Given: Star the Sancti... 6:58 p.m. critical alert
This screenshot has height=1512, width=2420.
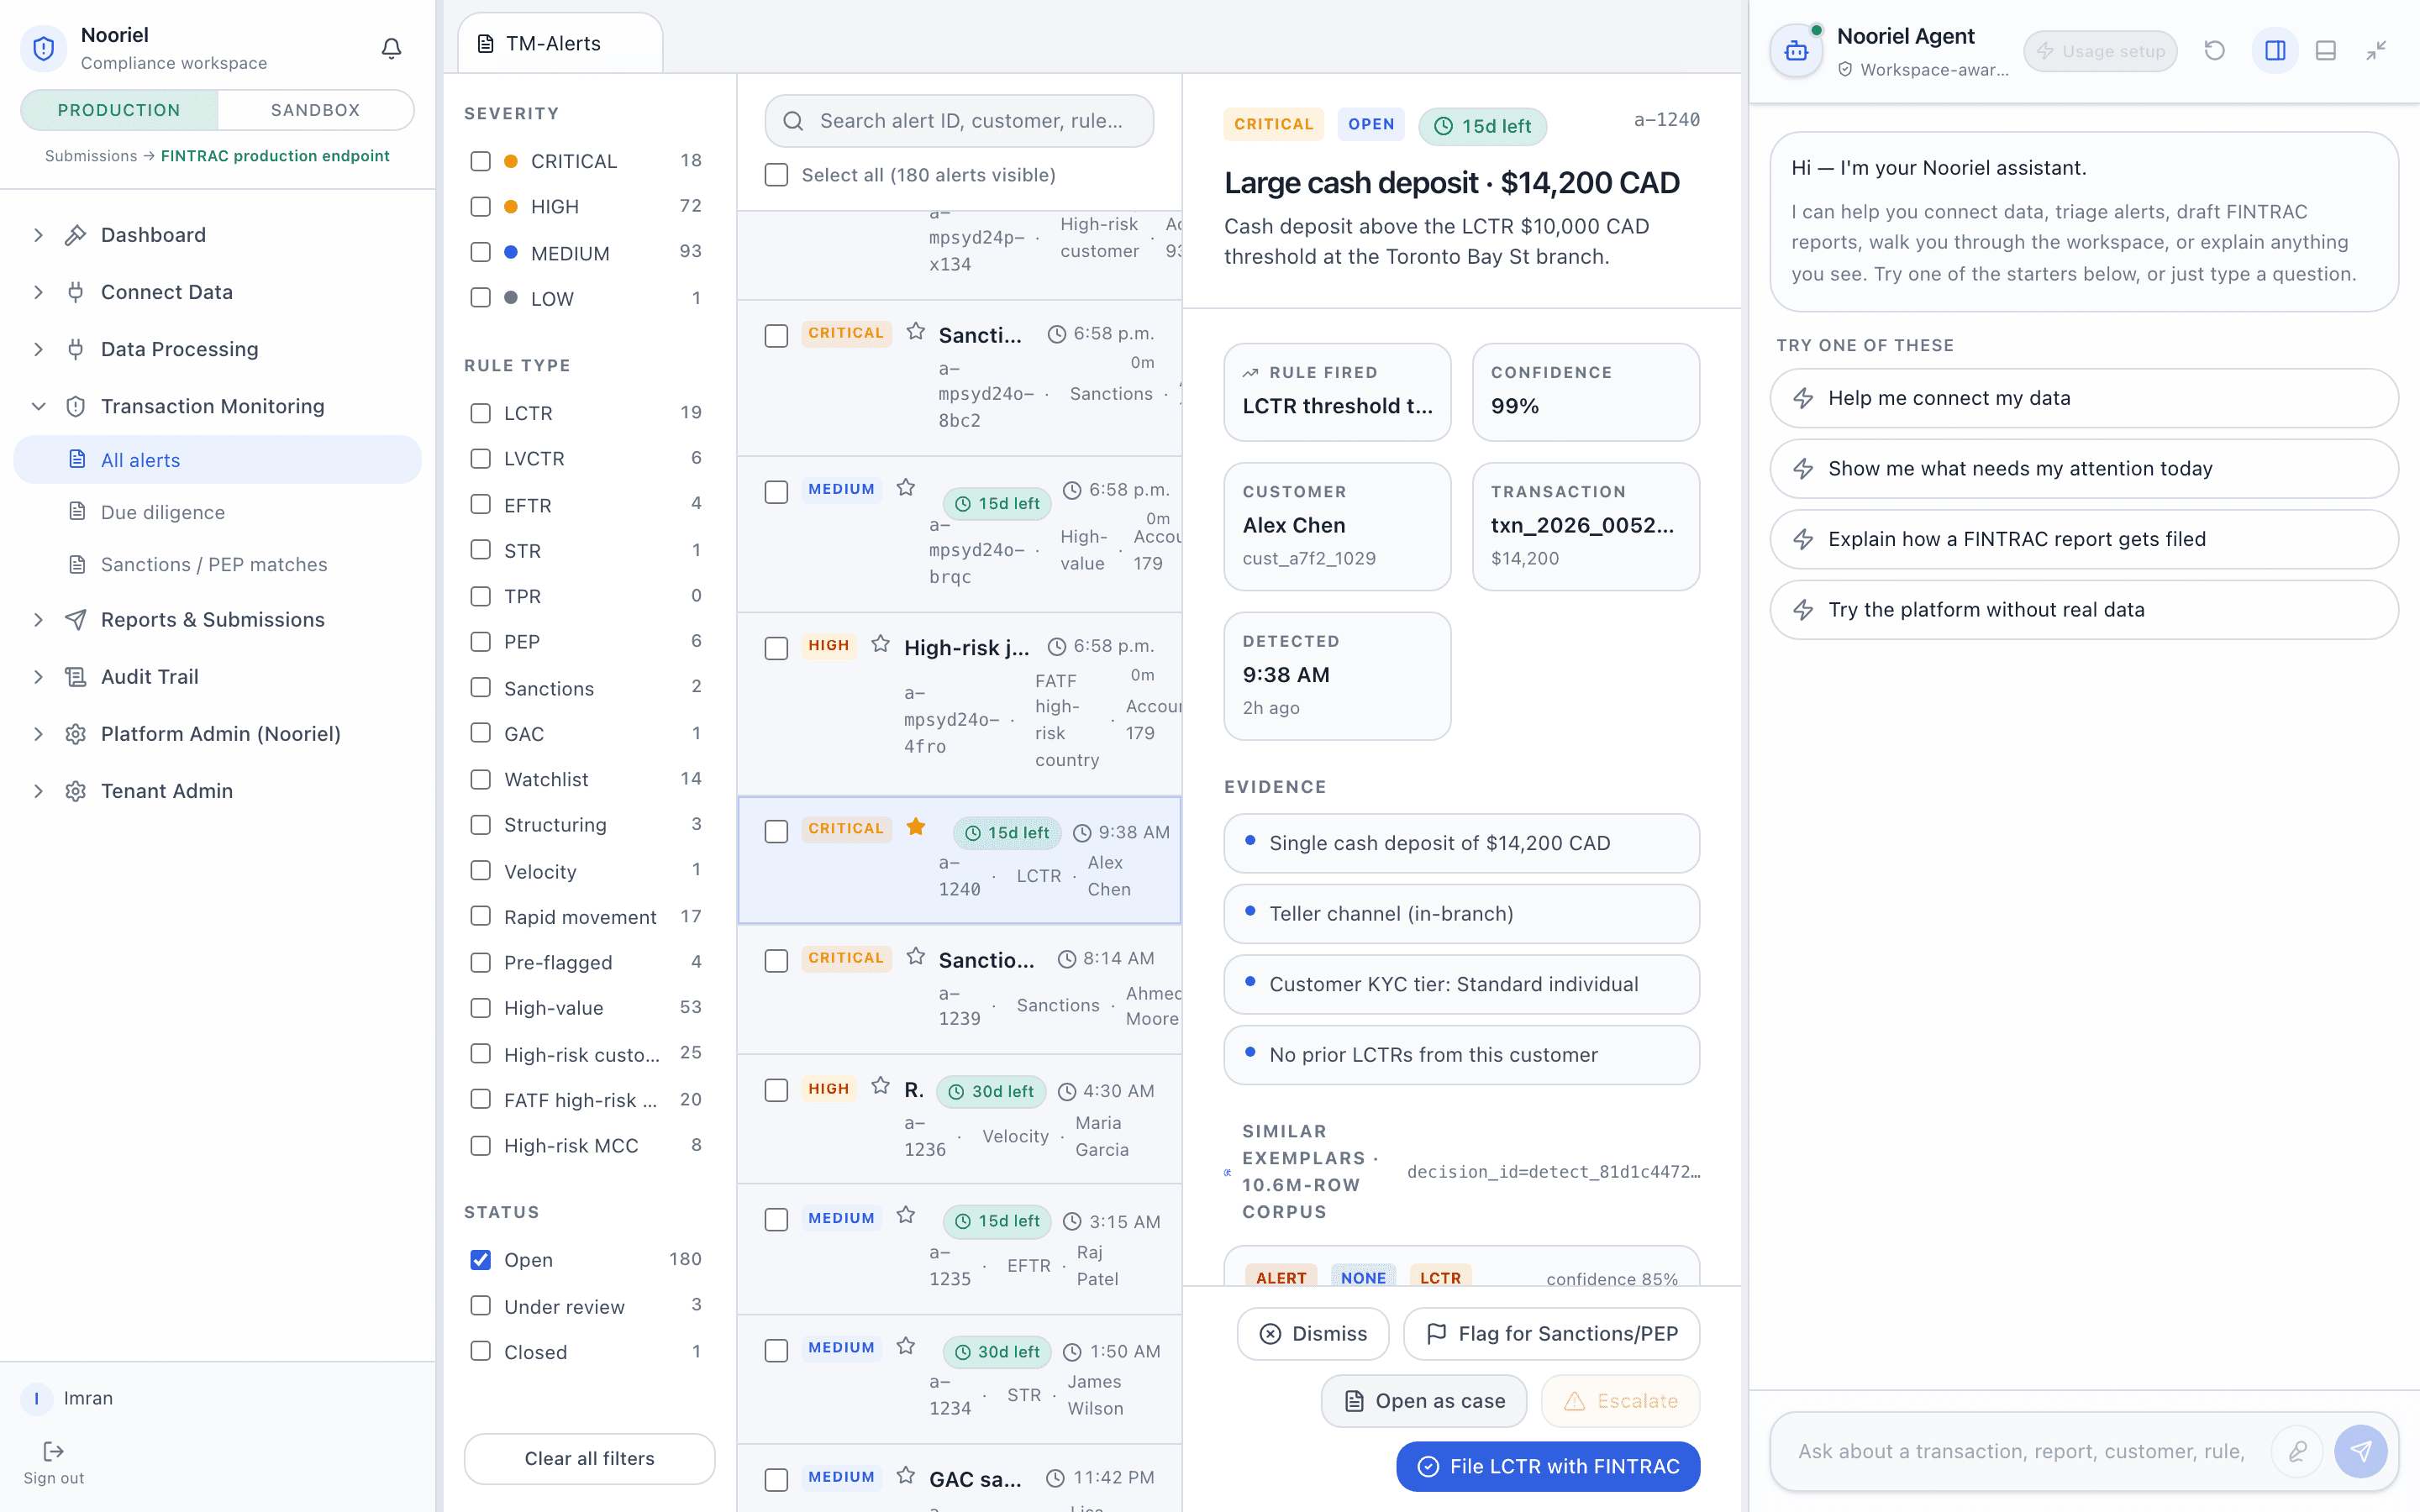Looking at the screenshot, I should tap(915, 331).
